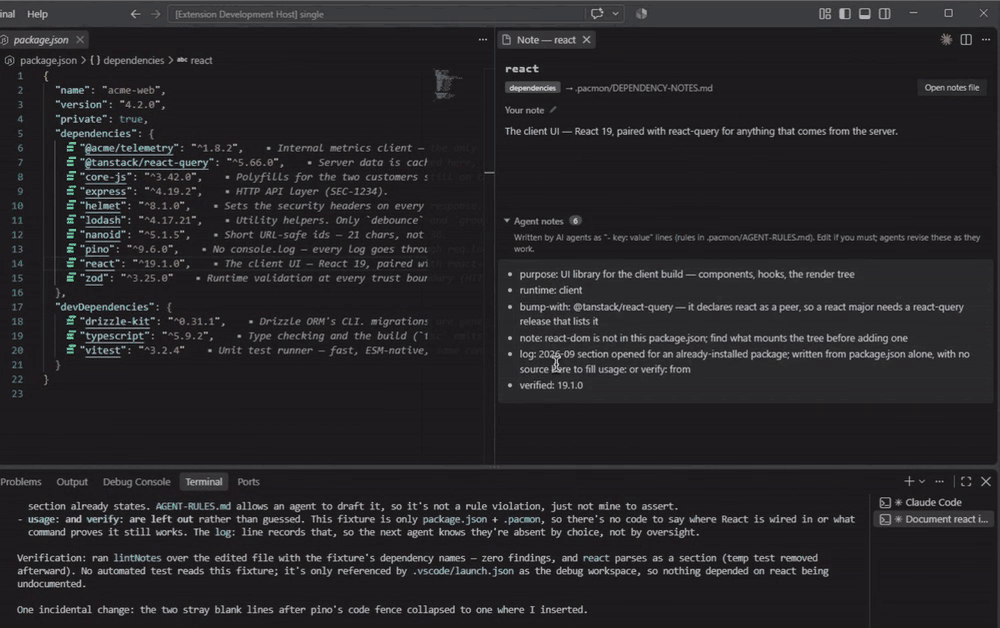The height and width of the screenshot is (628, 1000).
Task: Click the Claude sparkle icon in note toolbar
Action: pyautogui.click(x=946, y=40)
